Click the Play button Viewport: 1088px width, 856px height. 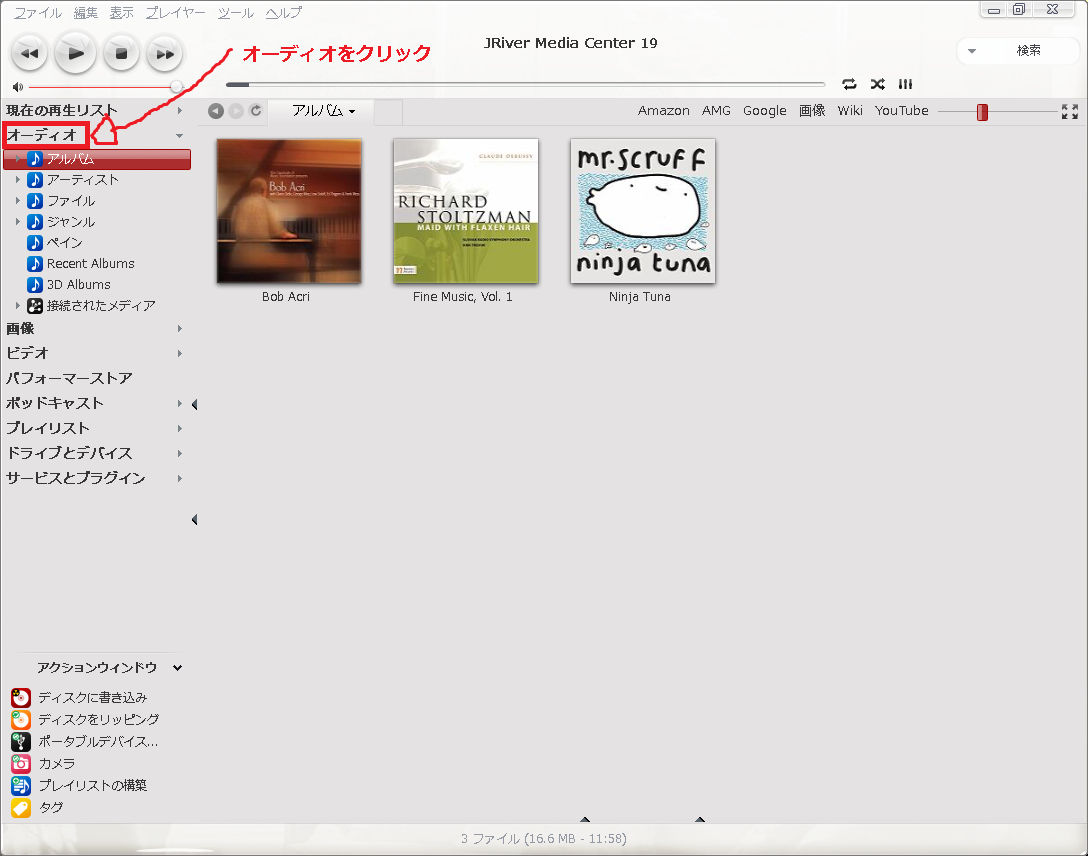coord(75,53)
